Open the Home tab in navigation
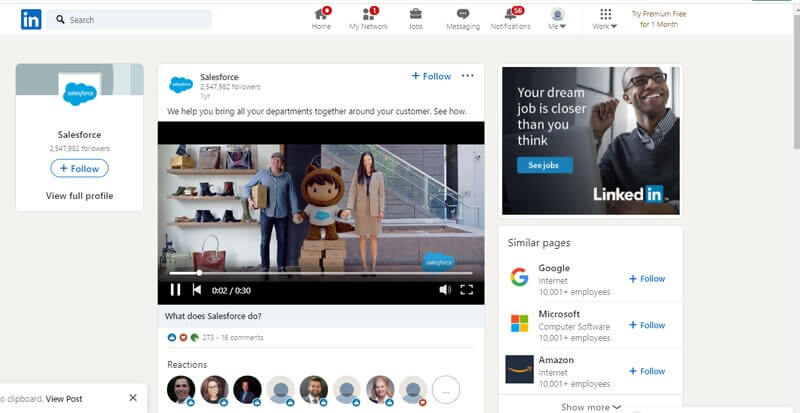The image size is (800, 413). pyautogui.click(x=321, y=19)
